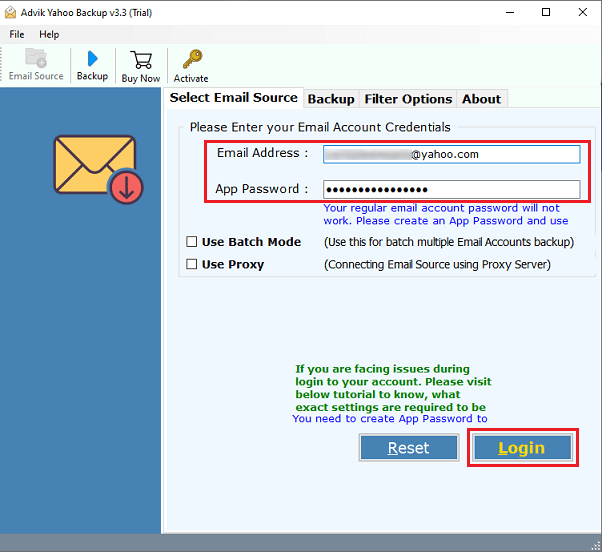
Task: Switch to the Backup tab
Action: 331,99
